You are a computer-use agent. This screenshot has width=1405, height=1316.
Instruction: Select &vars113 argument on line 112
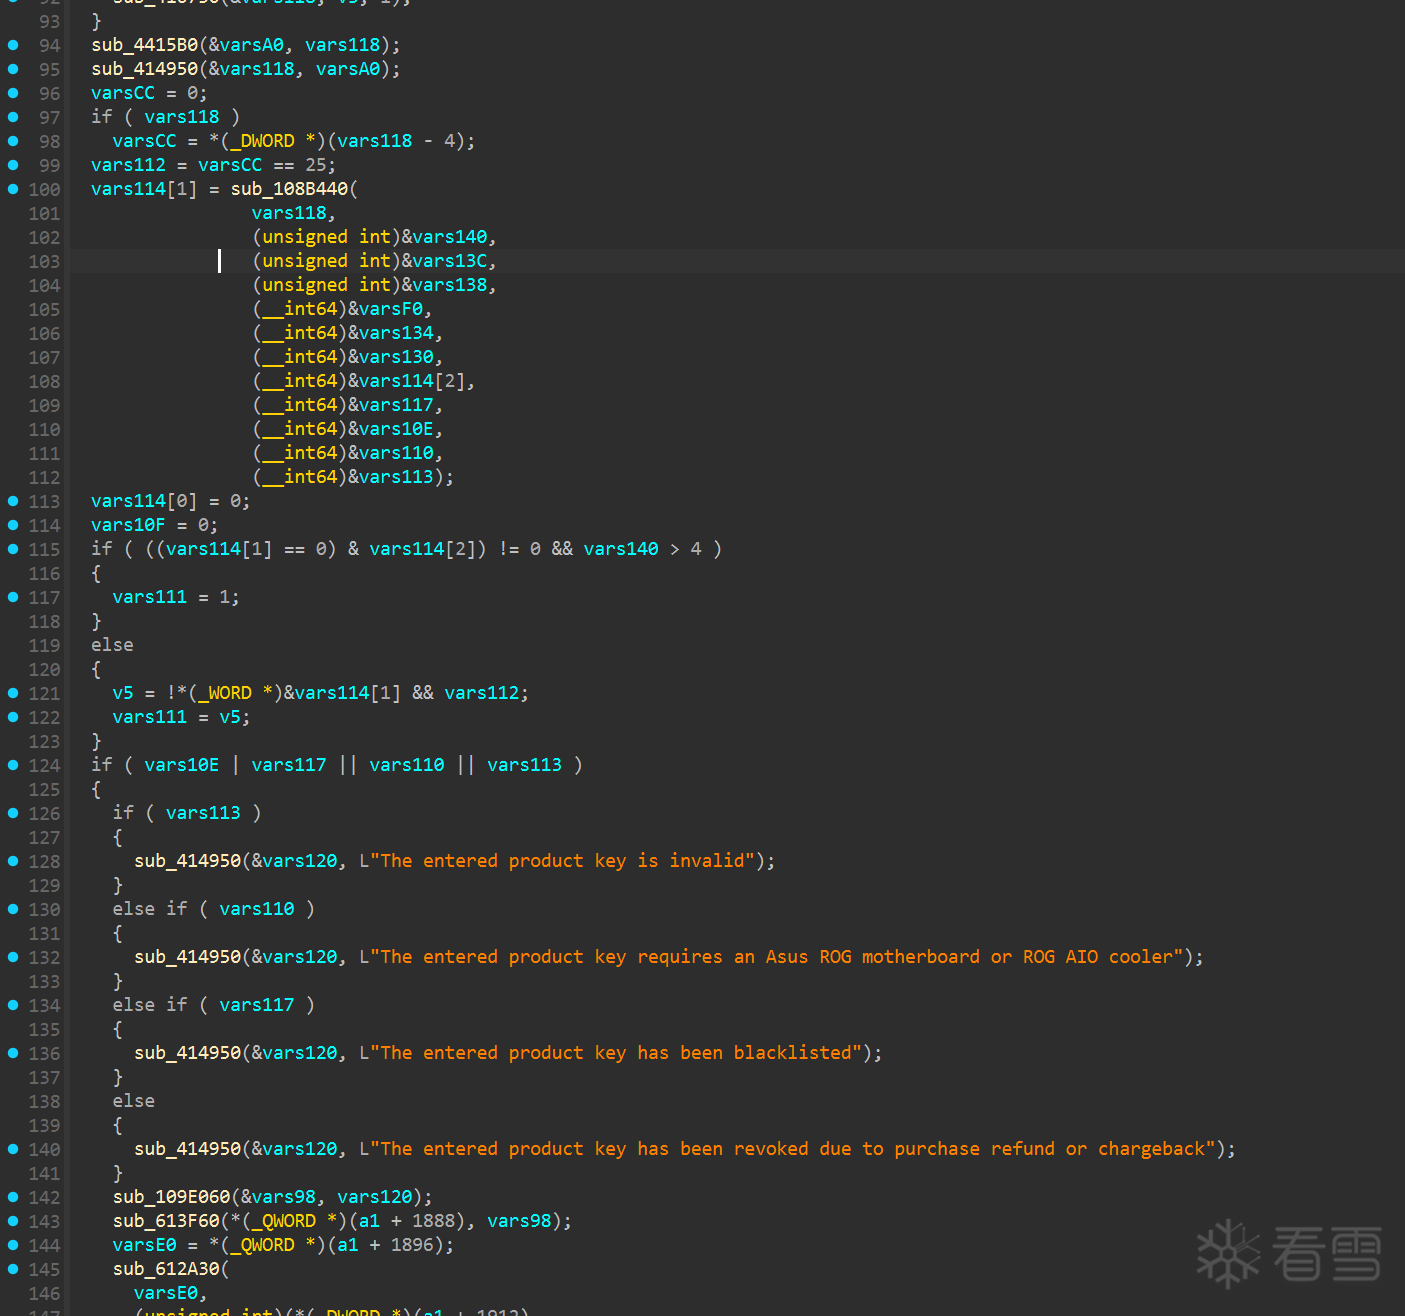click(391, 477)
